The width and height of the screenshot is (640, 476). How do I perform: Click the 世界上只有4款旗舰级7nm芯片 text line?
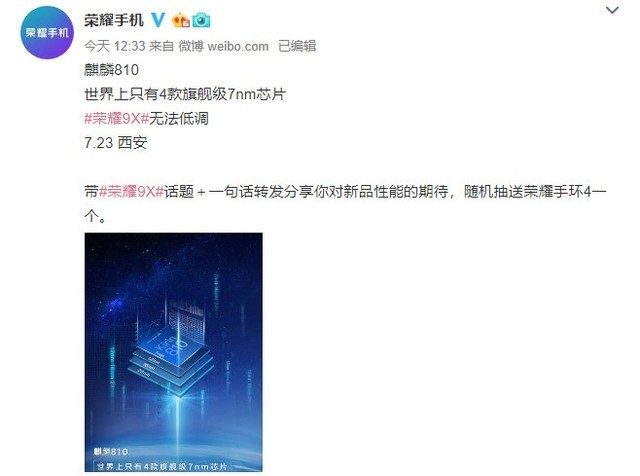(185, 94)
